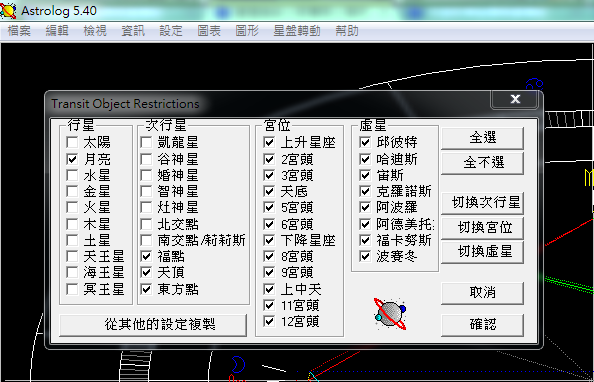Uncheck the 阿德美托 checkbox
Image resolution: width=594 pixels, height=382 pixels.
pos(365,224)
